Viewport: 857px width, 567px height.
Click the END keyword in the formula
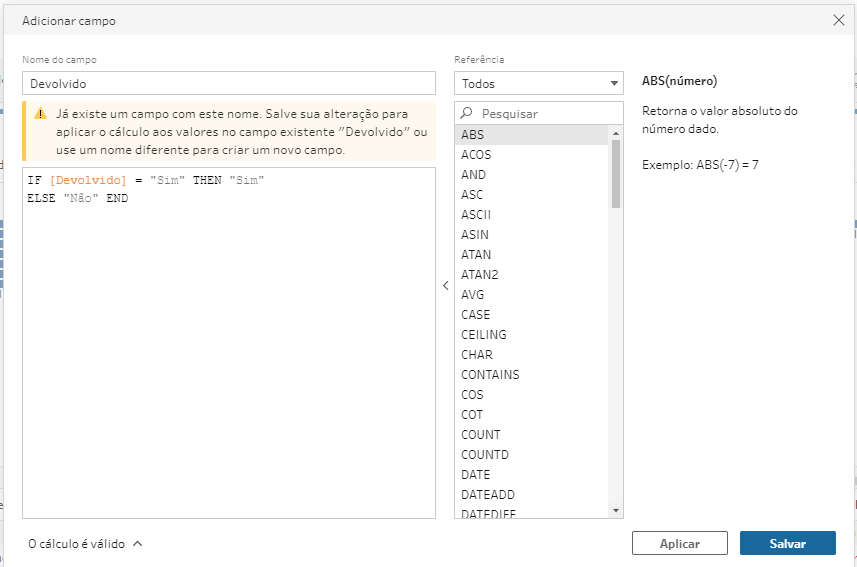pyautogui.click(x=117, y=198)
